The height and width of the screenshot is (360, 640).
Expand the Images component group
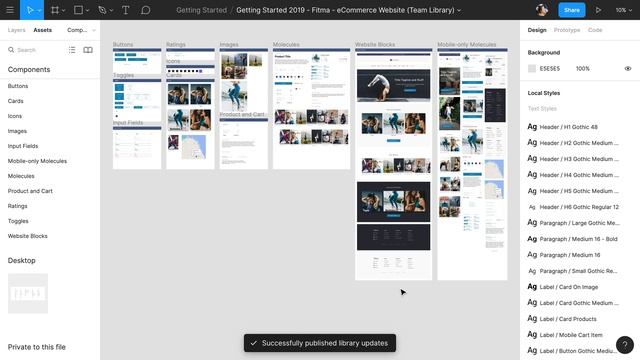click(17, 131)
